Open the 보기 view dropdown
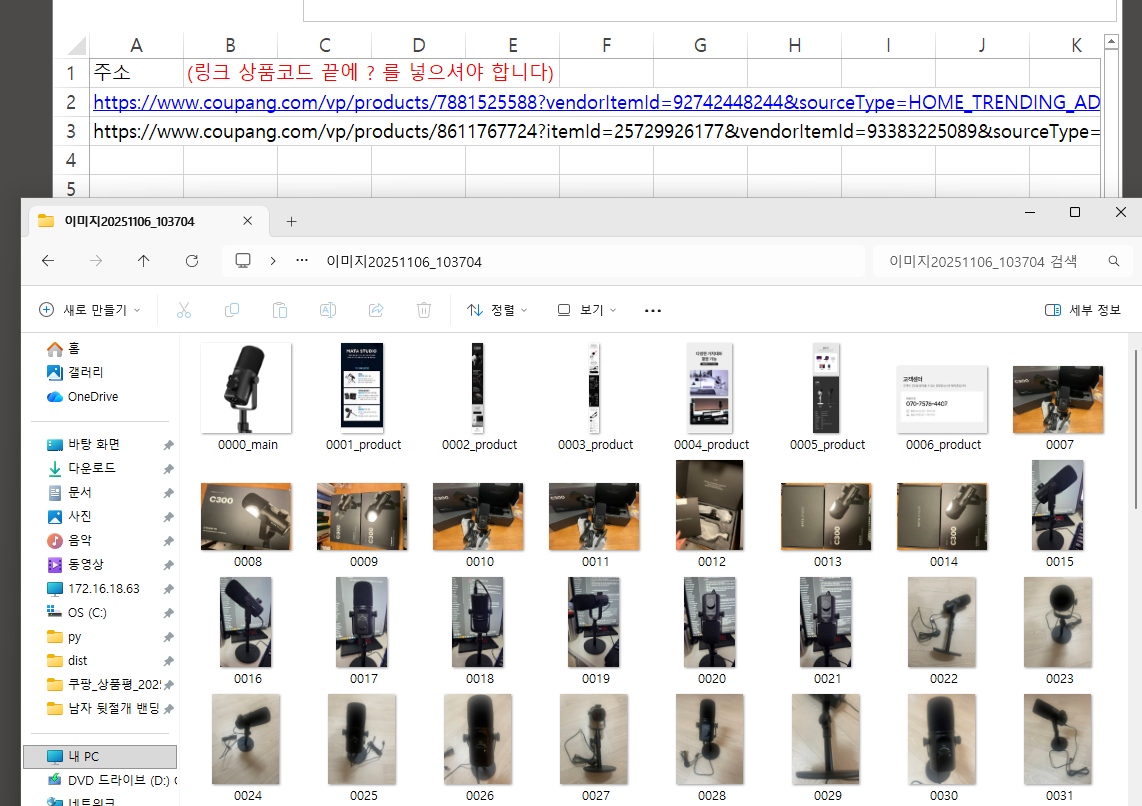The width and height of the screenshot is (1142, 806). pos(587,310)
